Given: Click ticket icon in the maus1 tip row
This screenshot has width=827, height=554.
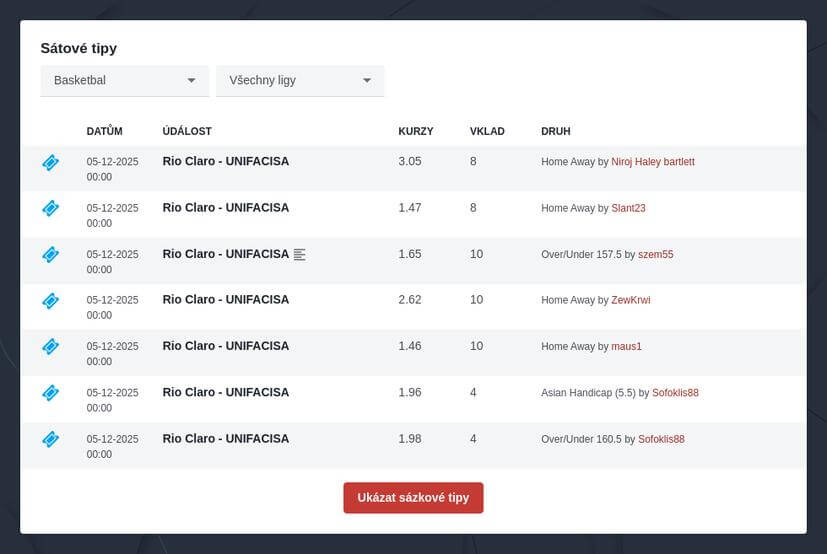Looking at the screenshot, I should click(x=50, y=346).
